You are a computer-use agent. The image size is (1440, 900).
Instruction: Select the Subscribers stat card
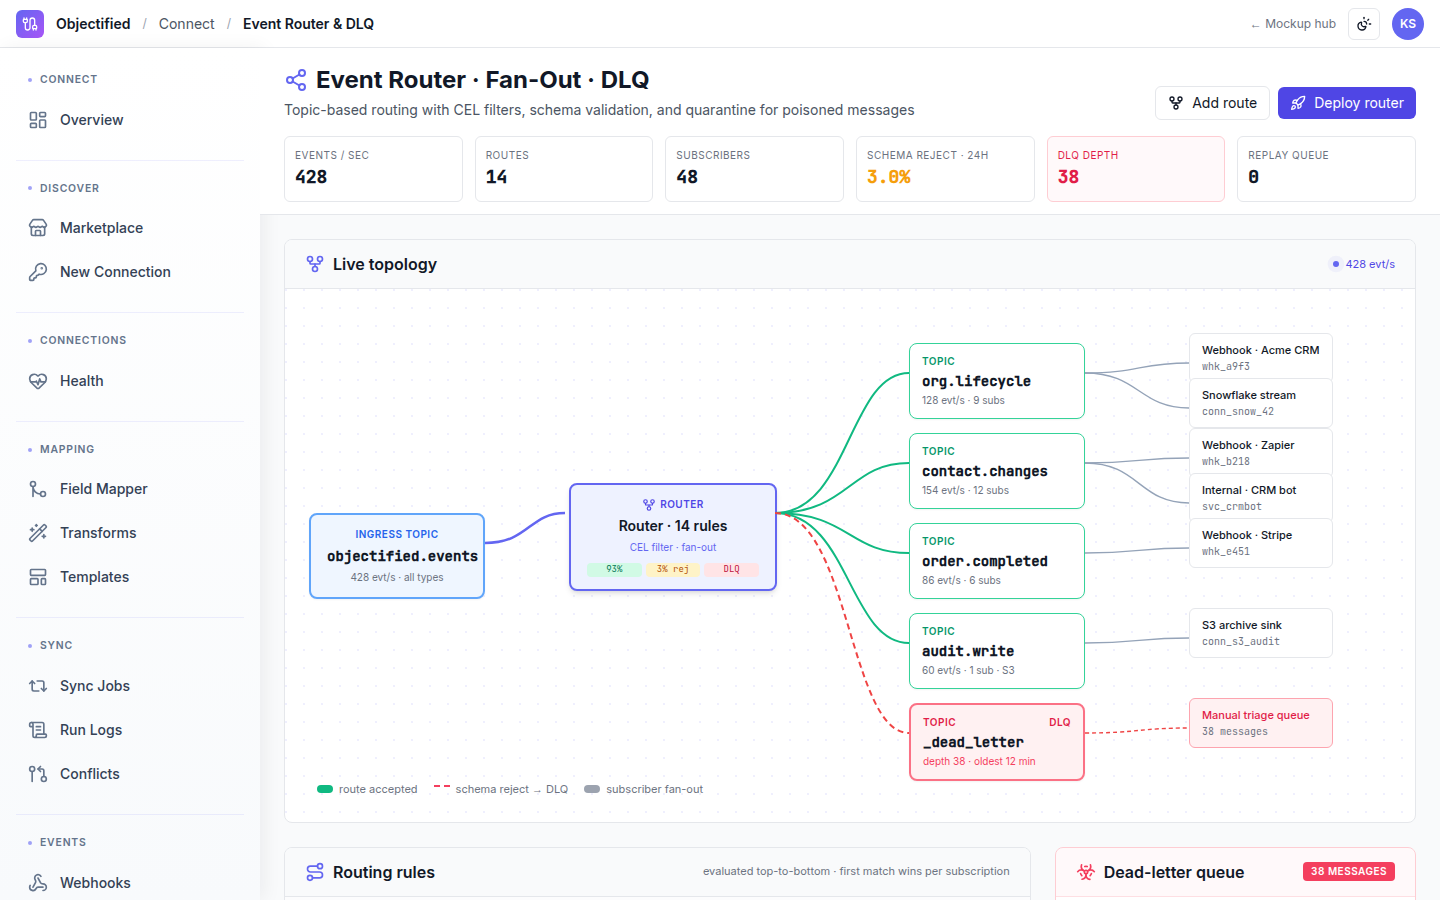click(x=754, y=169)
